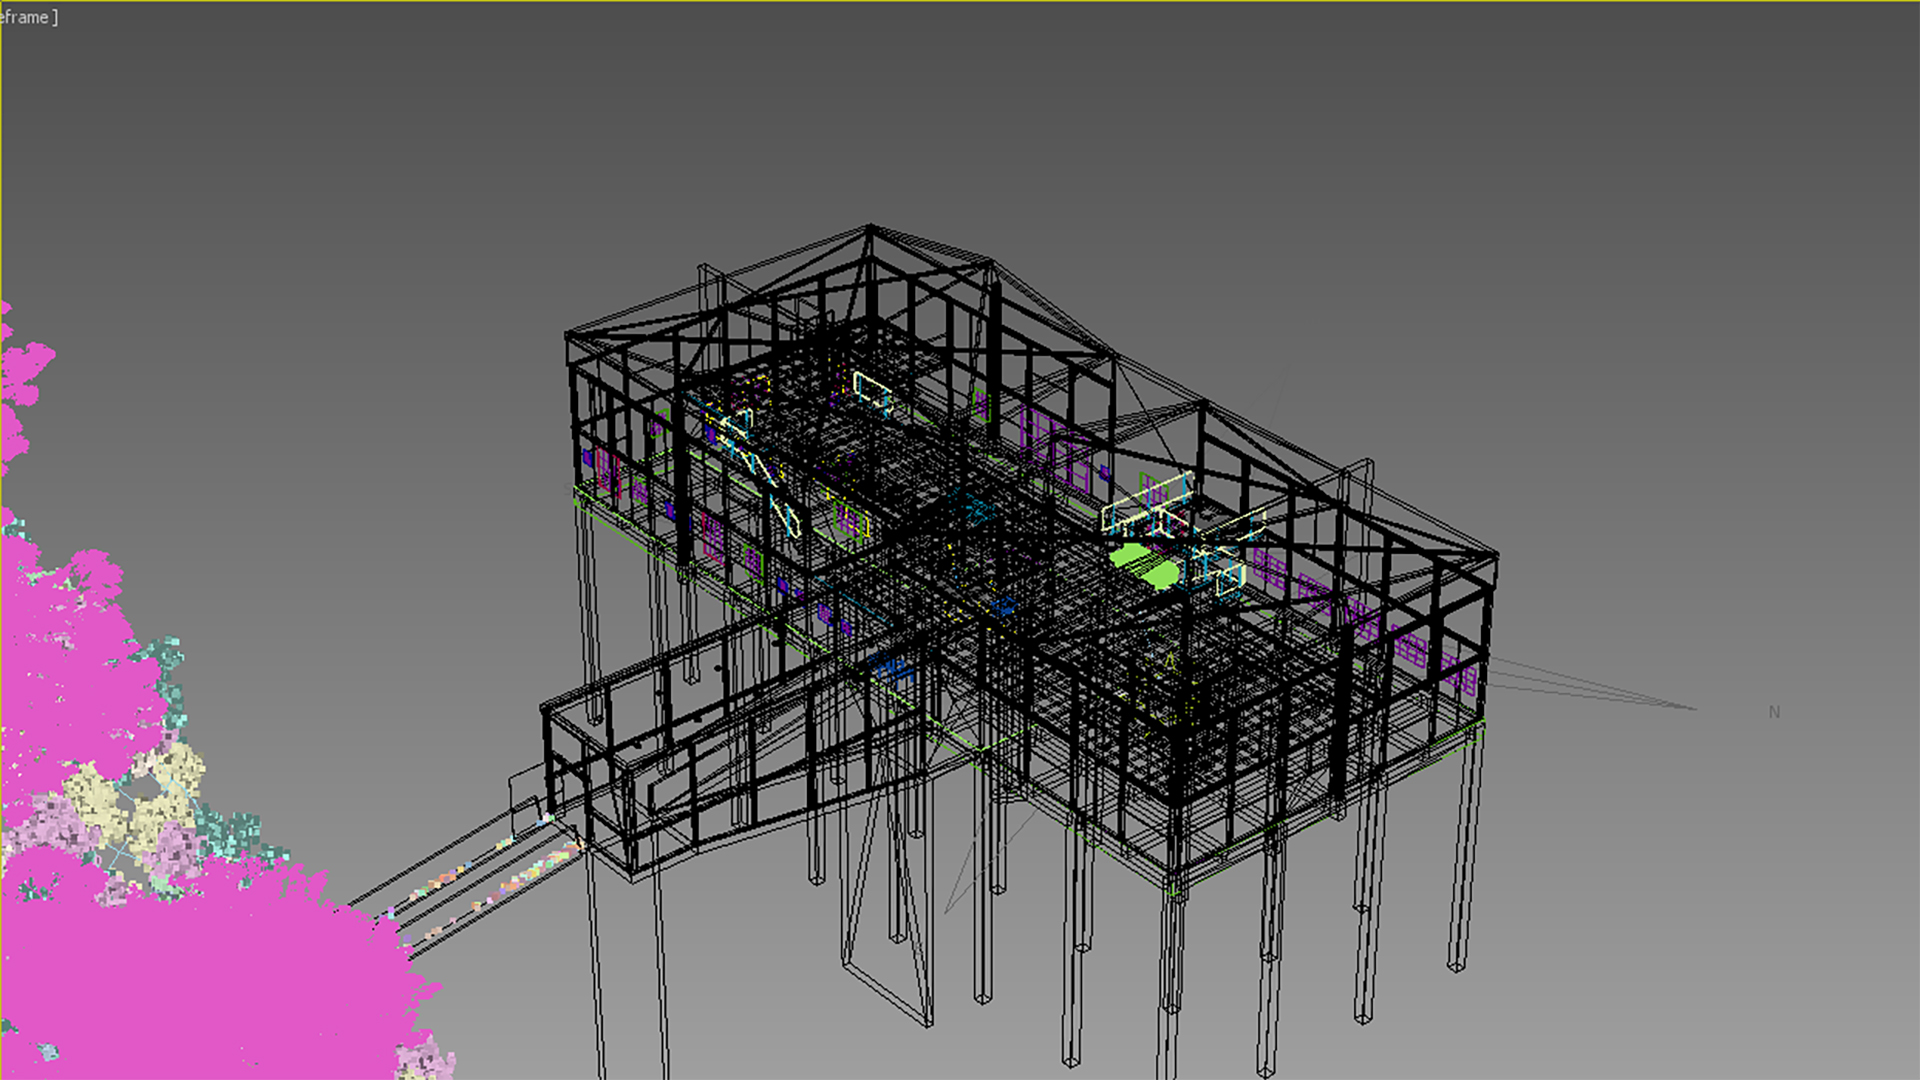1920x1080 pixels.
Task: Select the blue object at building center
Action: (x=1003, y=606)
